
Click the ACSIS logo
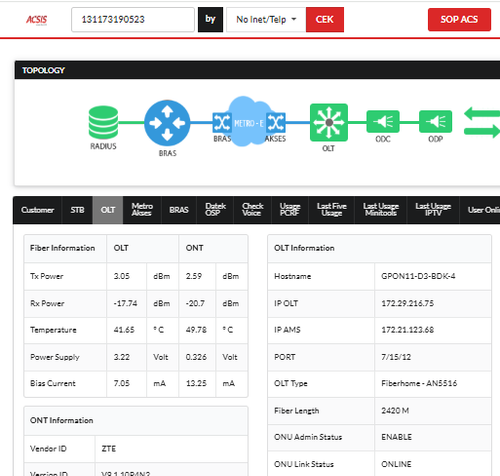point(37,20)
